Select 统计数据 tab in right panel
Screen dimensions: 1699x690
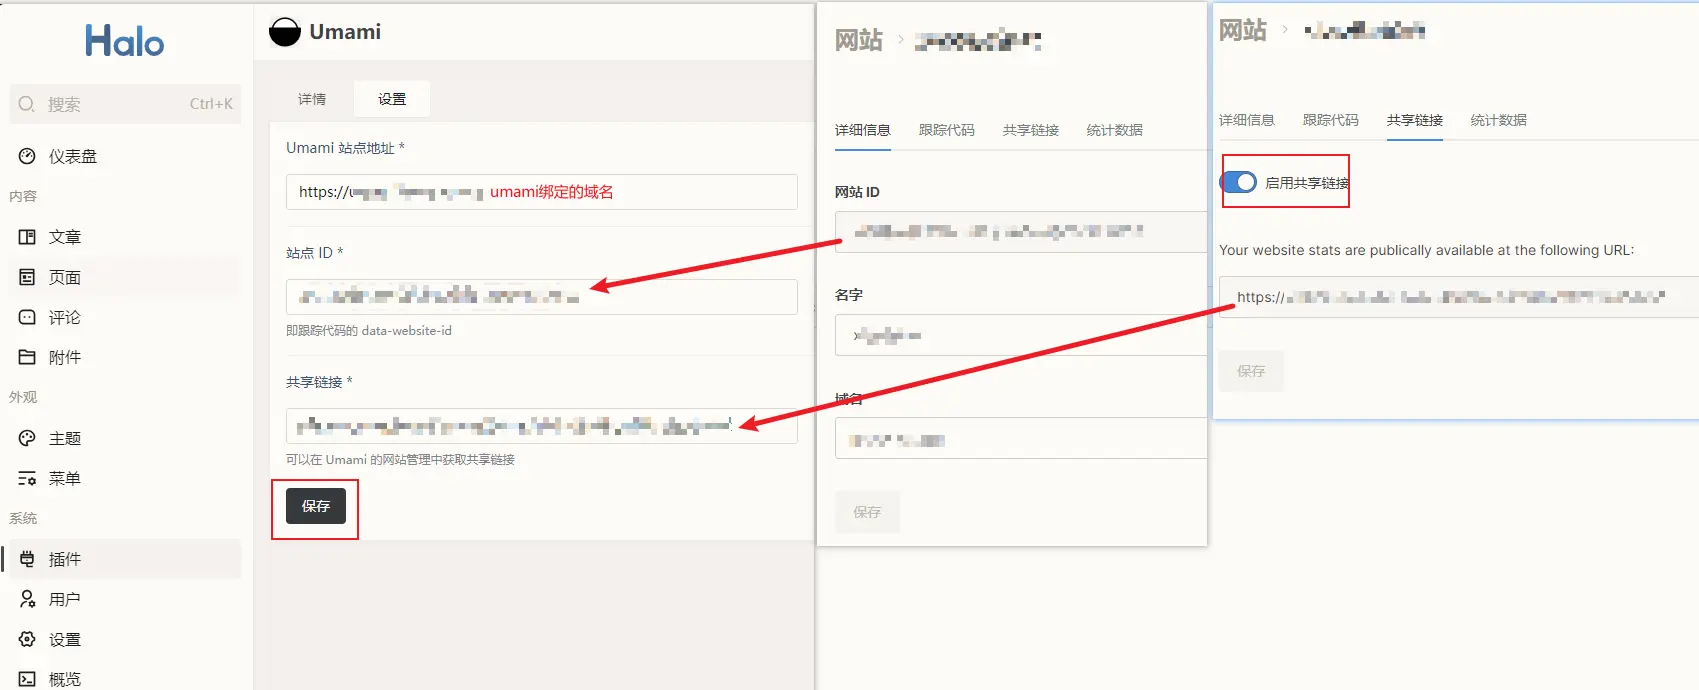[1498, 120]
